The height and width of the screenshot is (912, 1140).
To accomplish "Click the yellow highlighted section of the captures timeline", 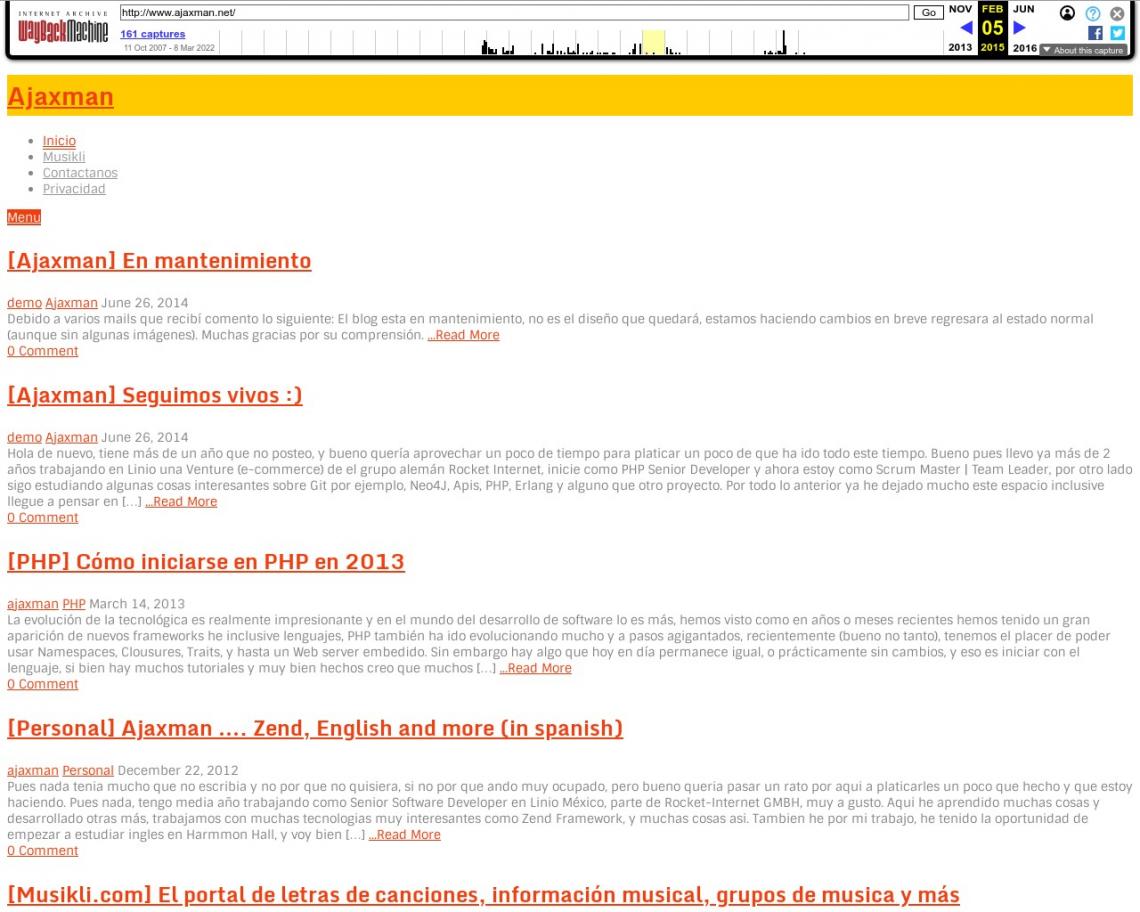I will click(x=654, y=43).
